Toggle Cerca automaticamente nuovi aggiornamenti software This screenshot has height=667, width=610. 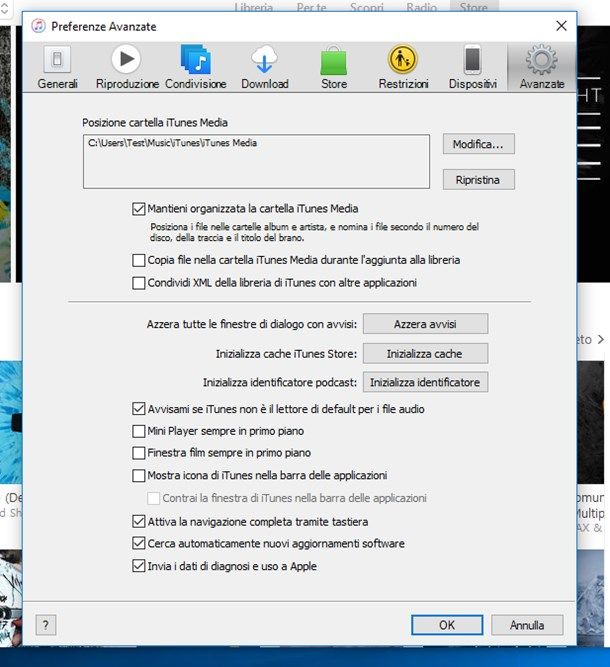tap(139, 543)
